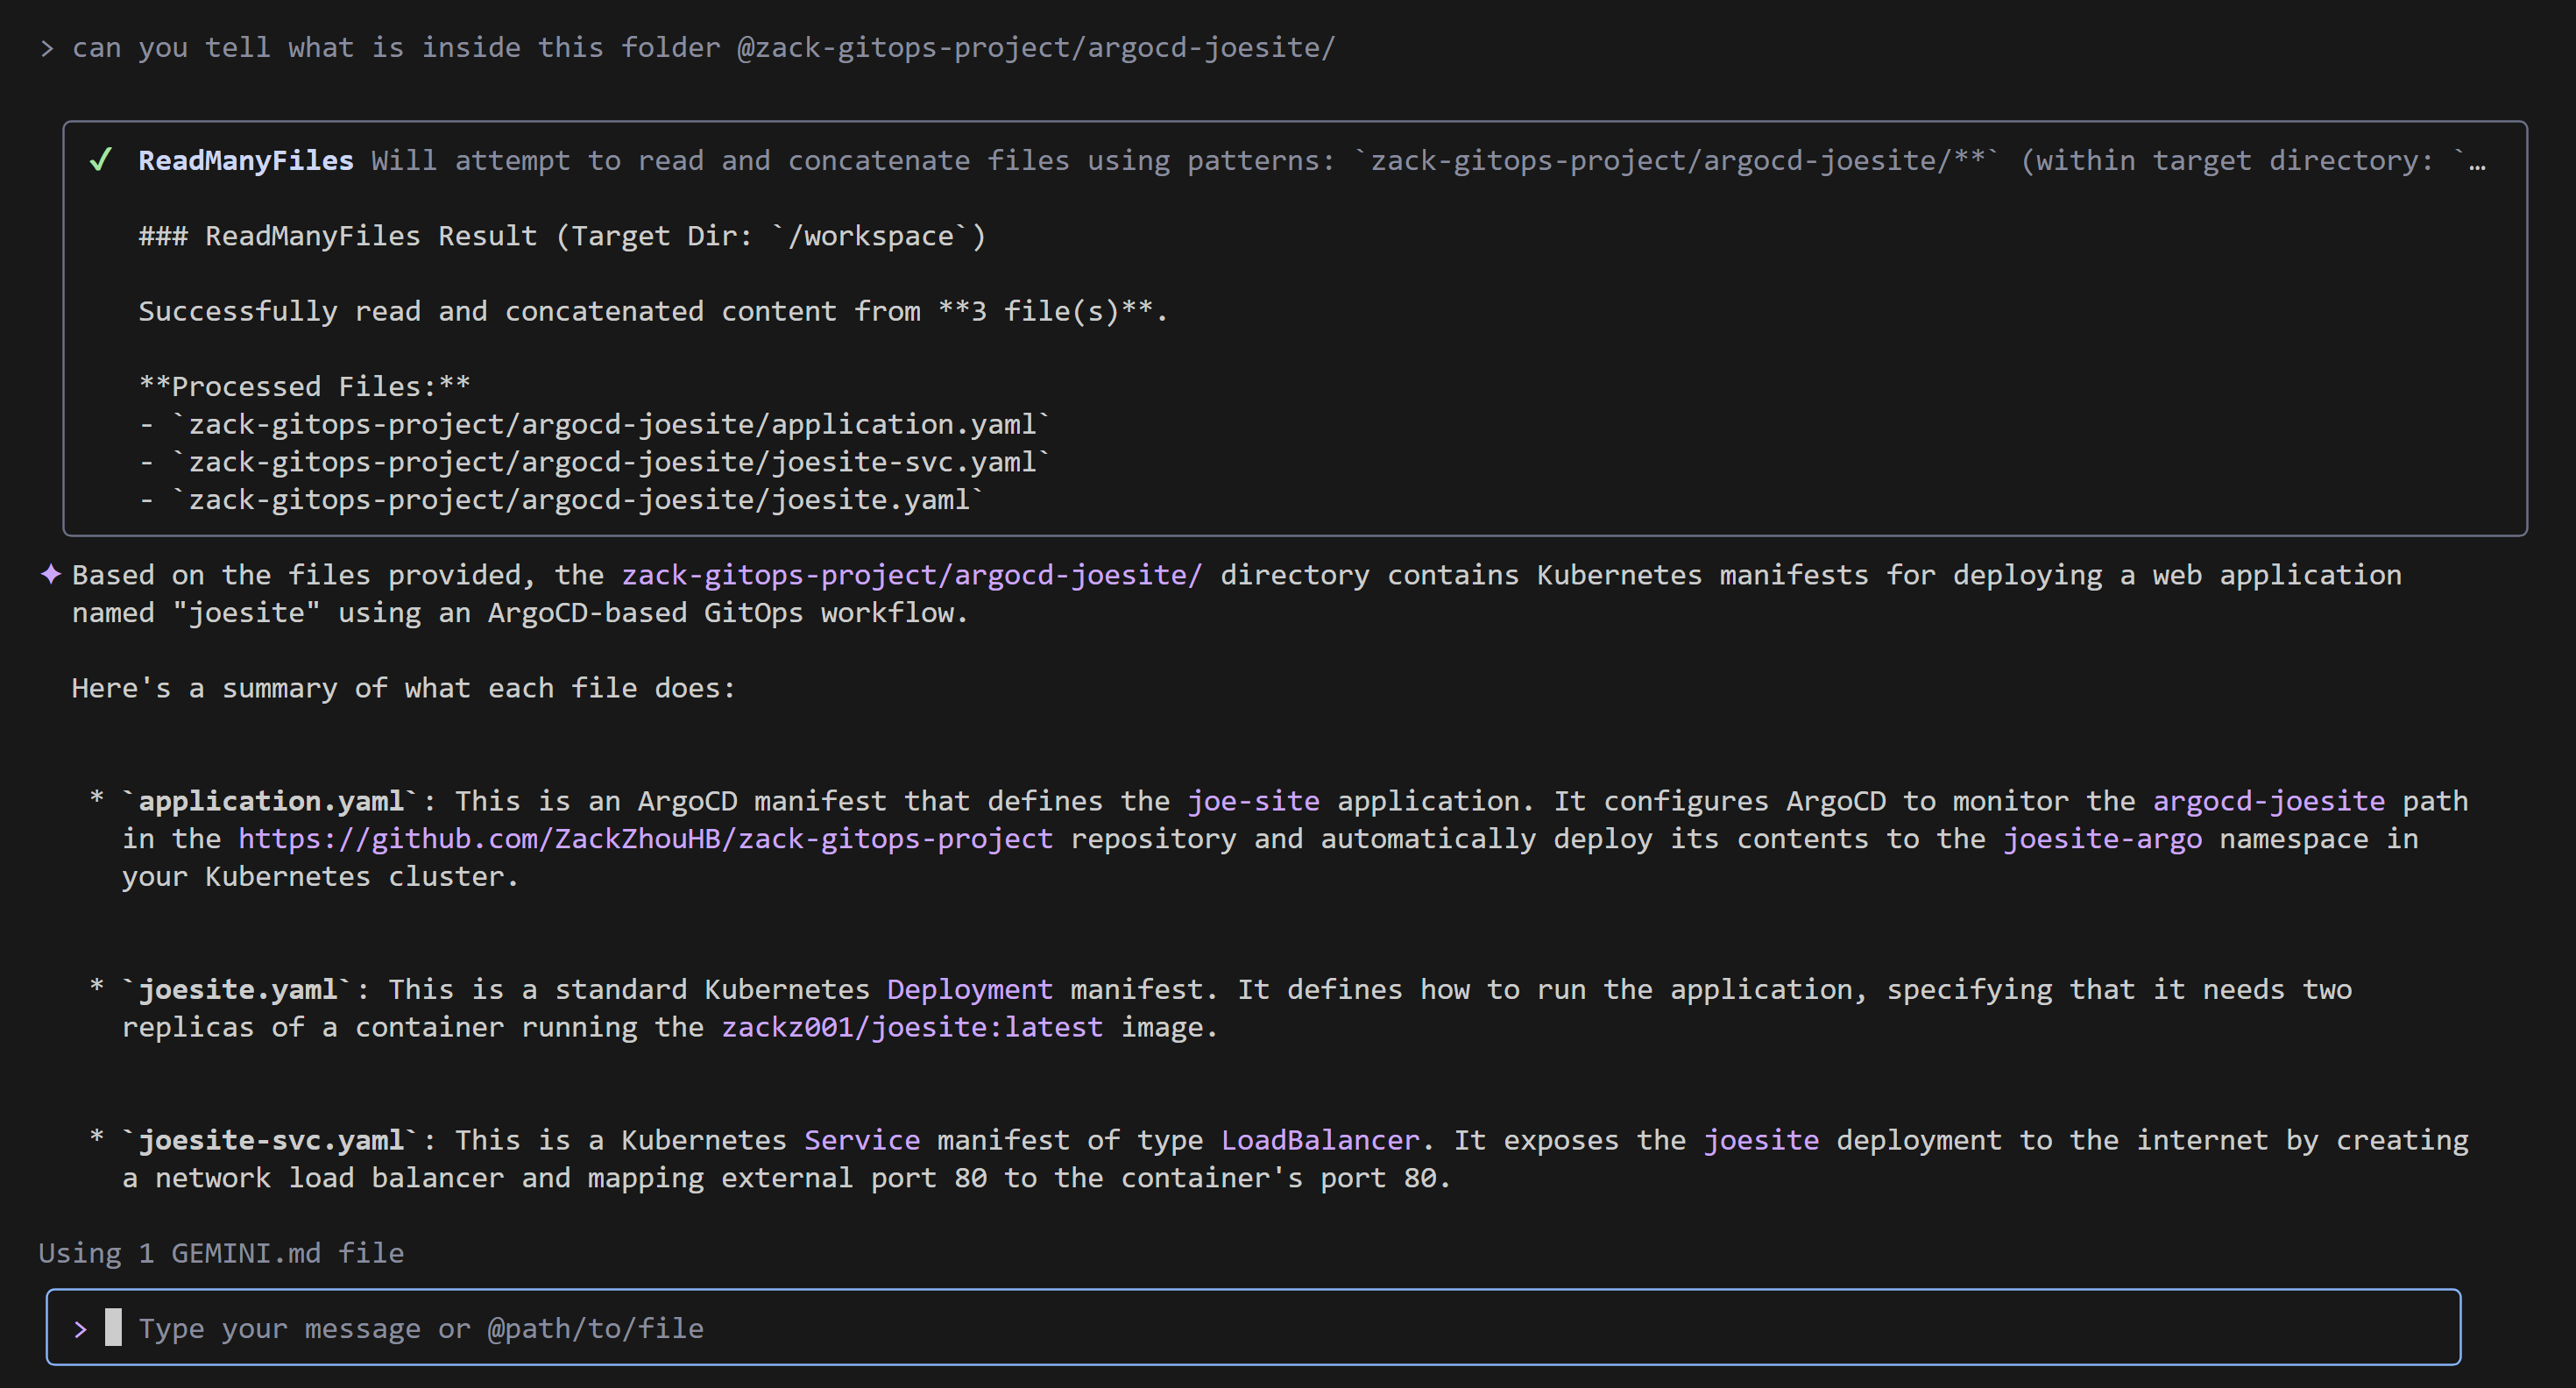Click the 'ReadManyFiles' tool name
This screenshot has width=2576, height=1388.
click(246, 160)
